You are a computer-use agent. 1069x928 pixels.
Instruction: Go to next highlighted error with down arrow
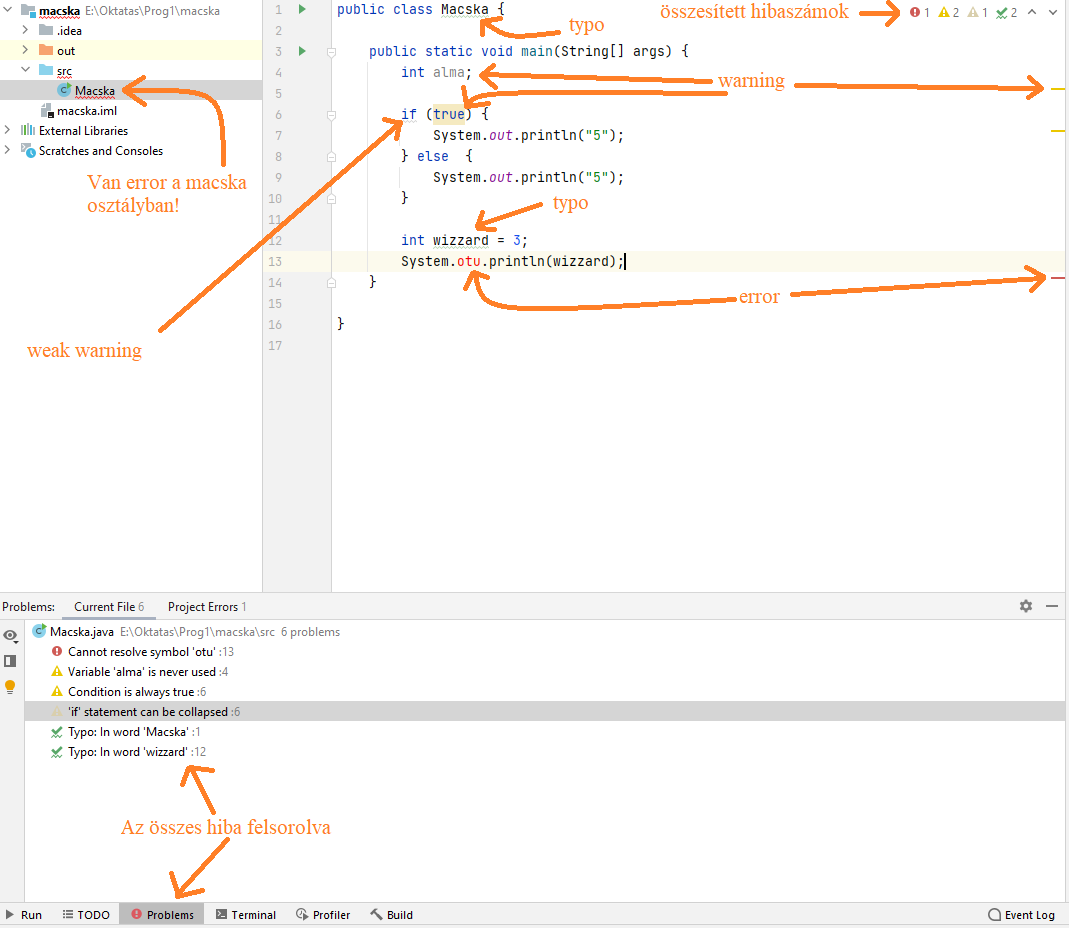pyautogui.click(x=1053, y=12)
